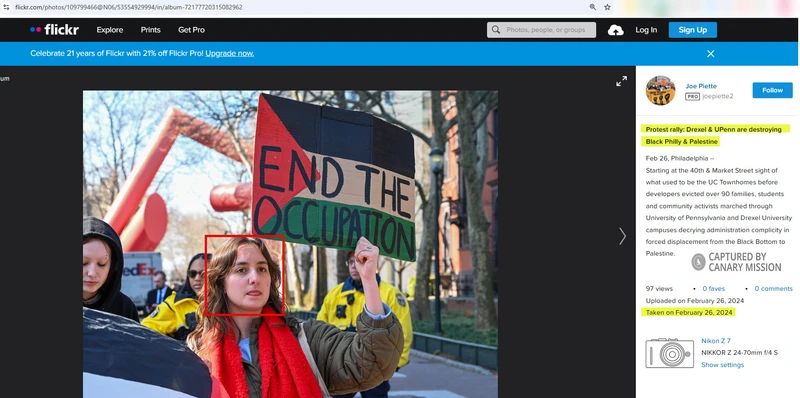Select Get Pro in navigation
The width and height of the screenshot is (800, 398).
click(191, 30)
